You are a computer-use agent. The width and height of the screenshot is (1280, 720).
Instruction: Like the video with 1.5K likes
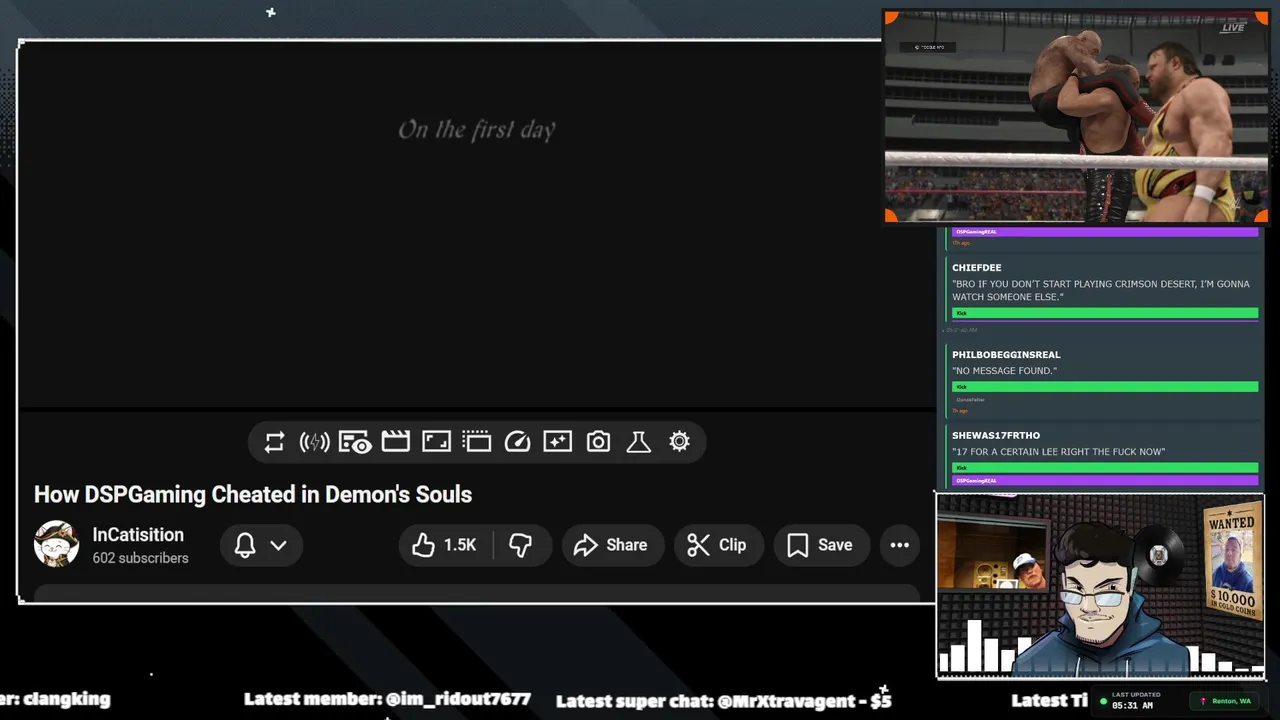pos(446,545)
